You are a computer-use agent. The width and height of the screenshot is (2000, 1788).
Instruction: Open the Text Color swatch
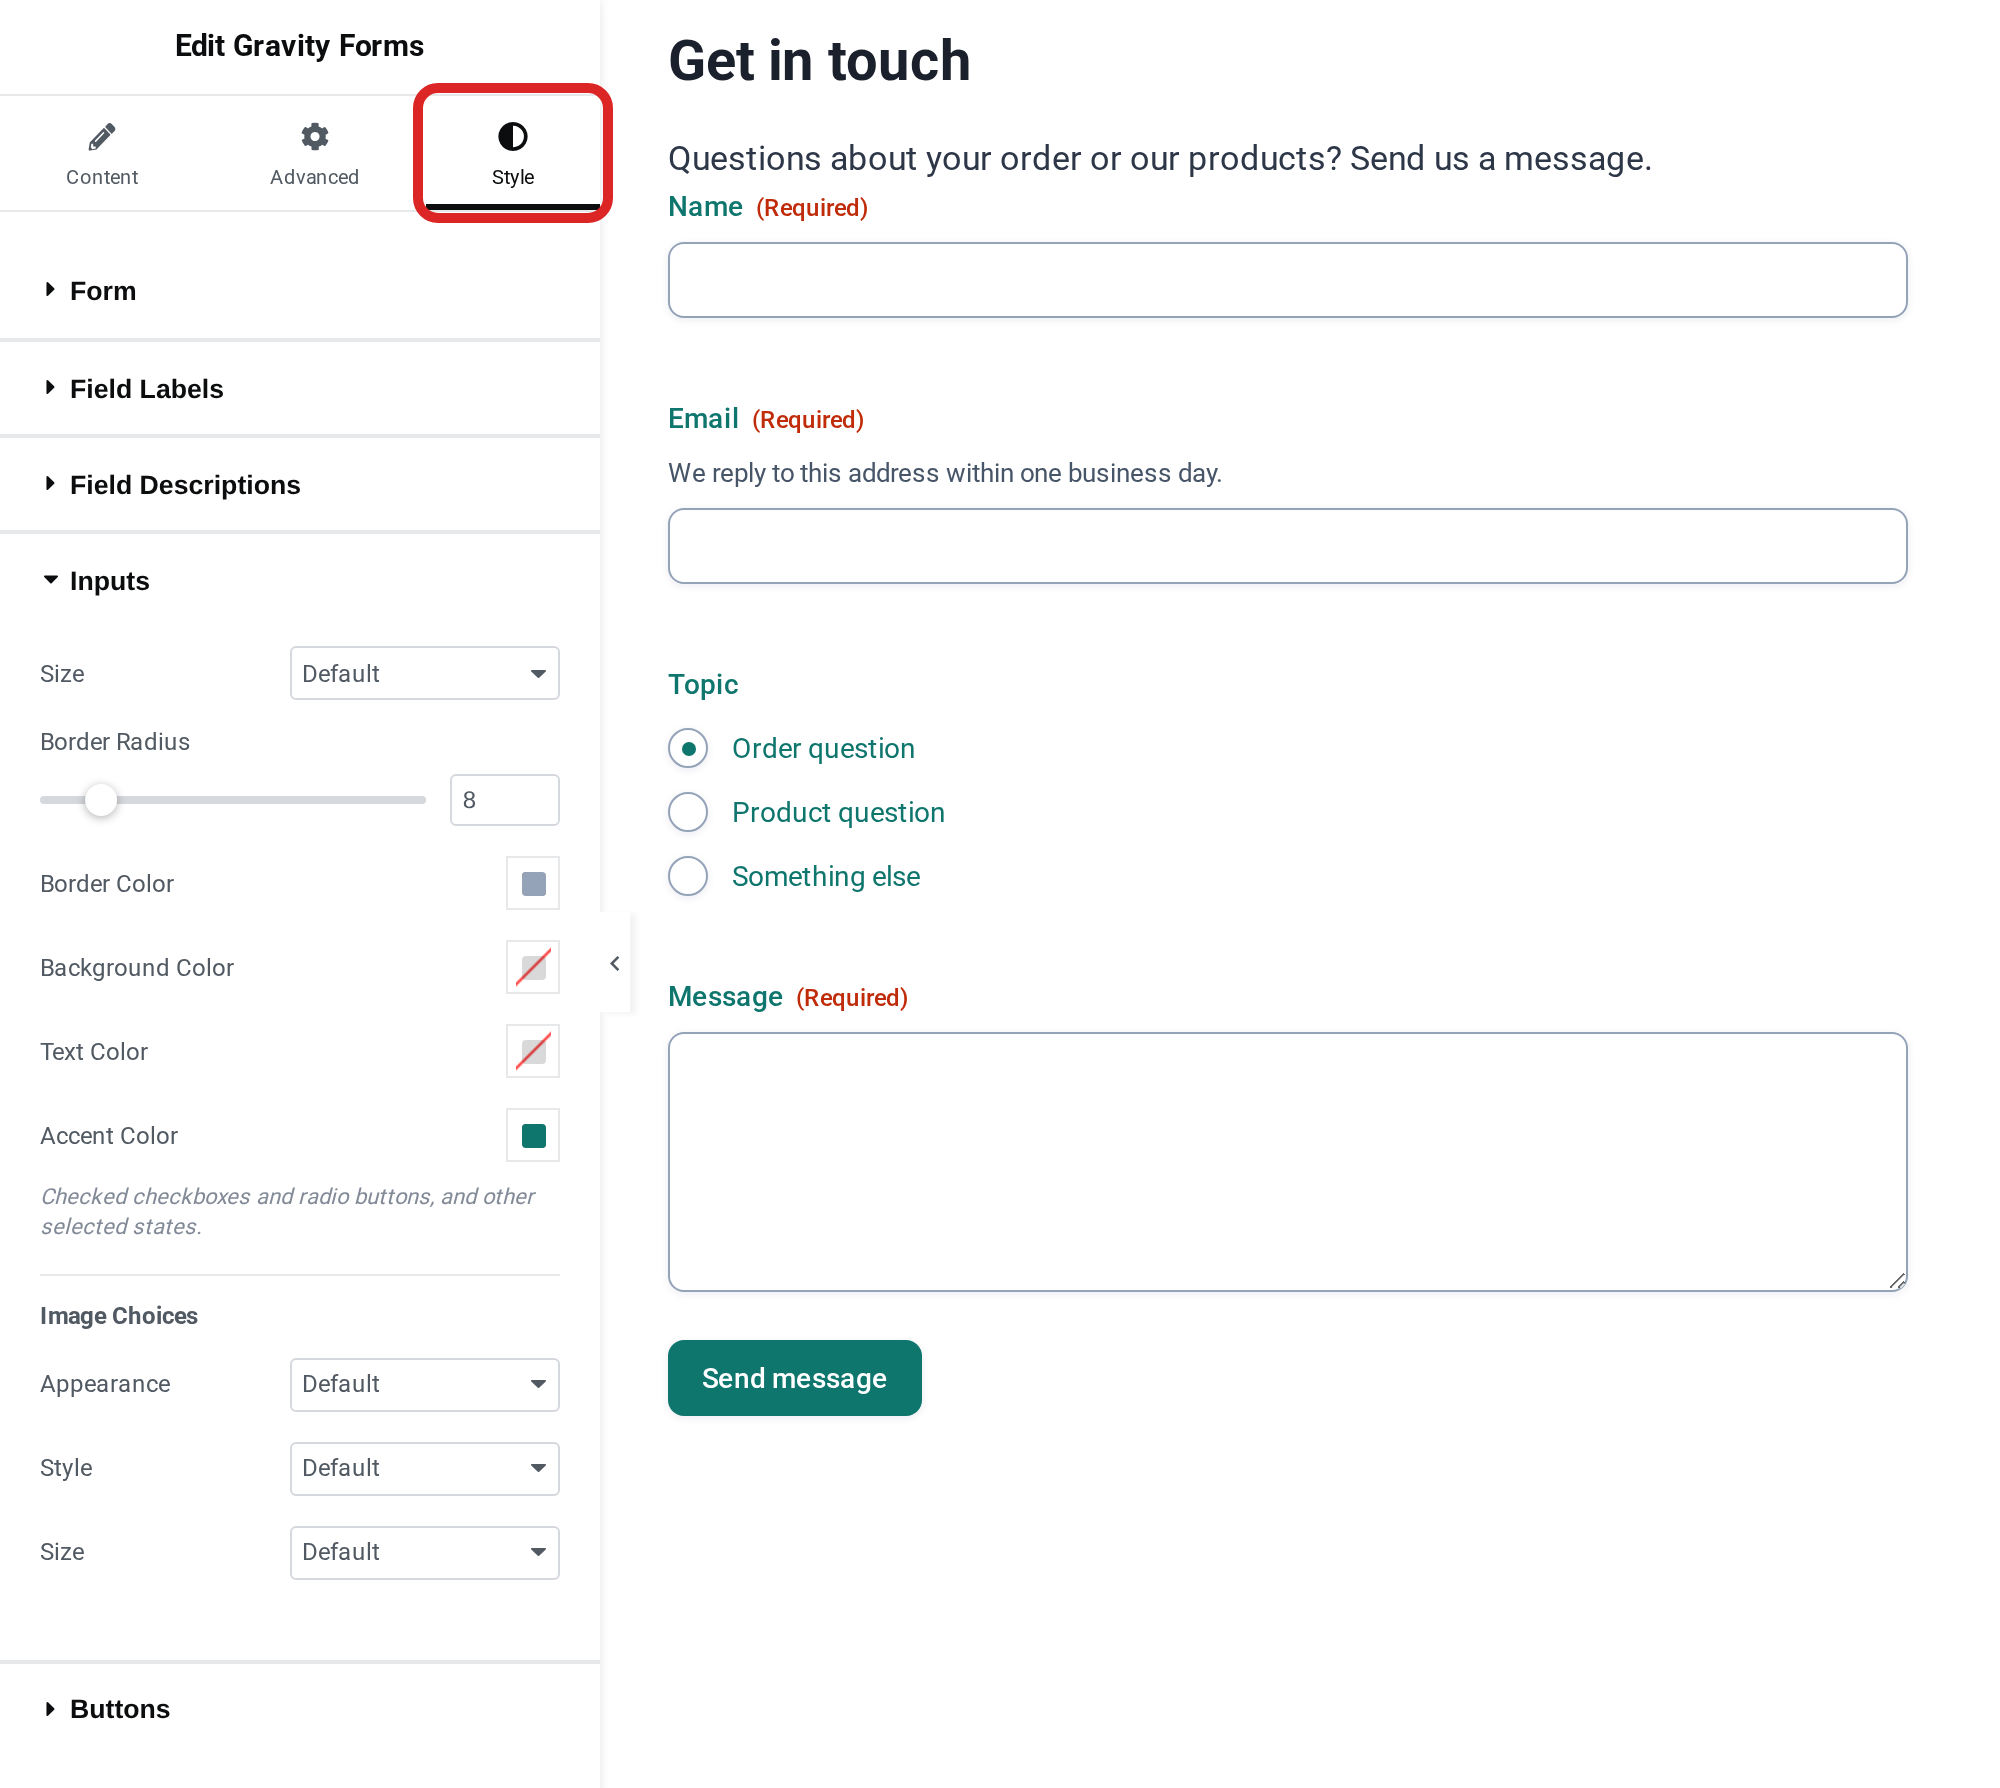tap(533, 1052)
